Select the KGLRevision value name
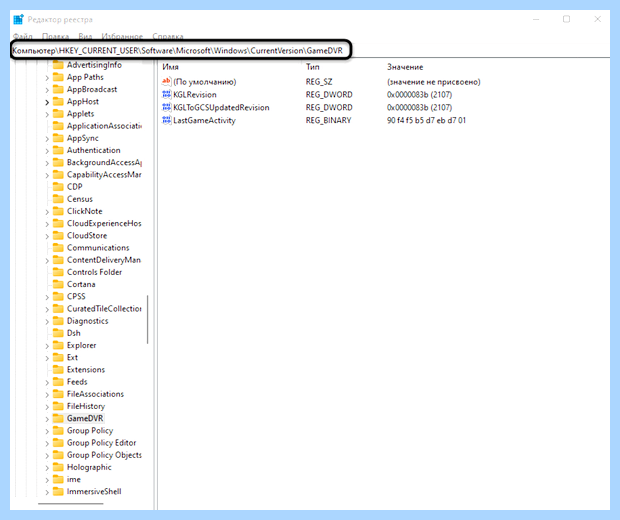 (x=195, y=95)
